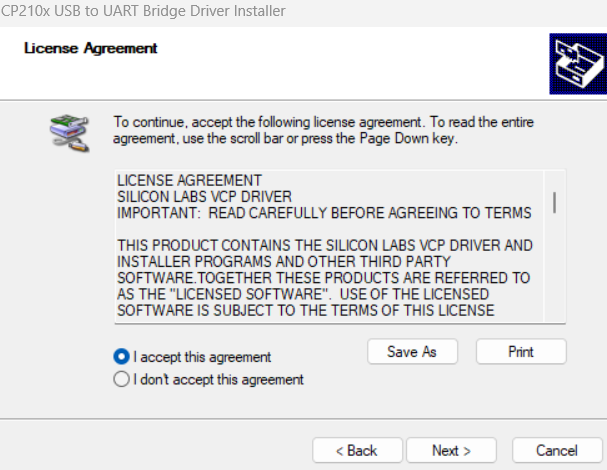Image resolution: width=607 pixels, height=470 pixels.
Task: Click inside license box on "SILICON LABS VCP DRIVER"
Action: click(x=204, y=197)
